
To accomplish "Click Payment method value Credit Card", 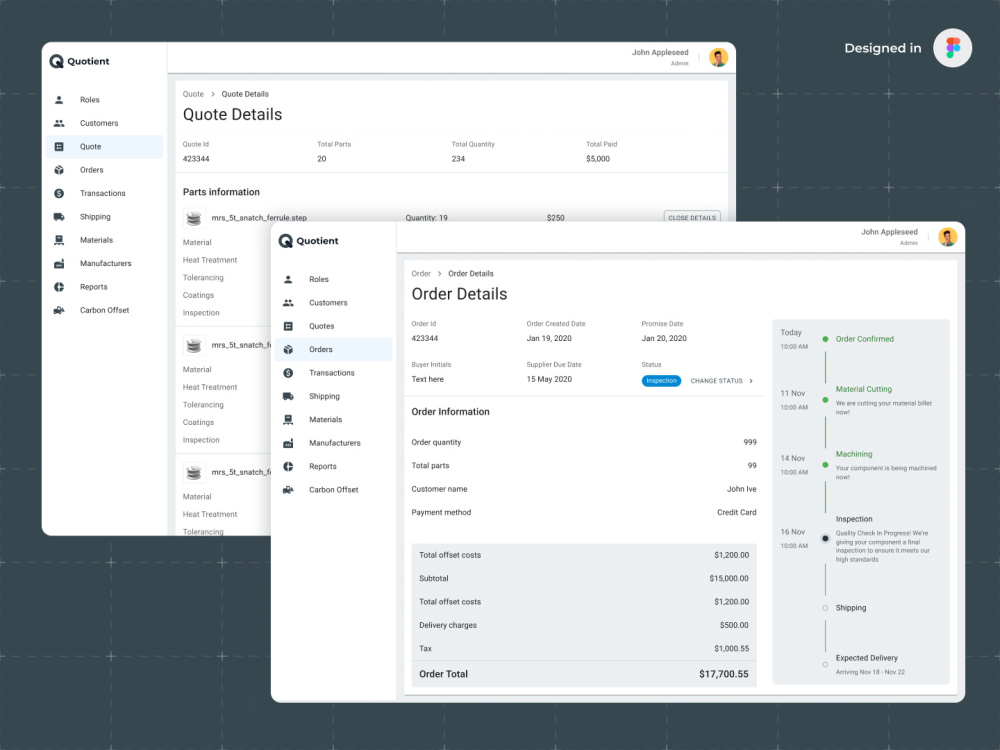I will pos(737,513).
